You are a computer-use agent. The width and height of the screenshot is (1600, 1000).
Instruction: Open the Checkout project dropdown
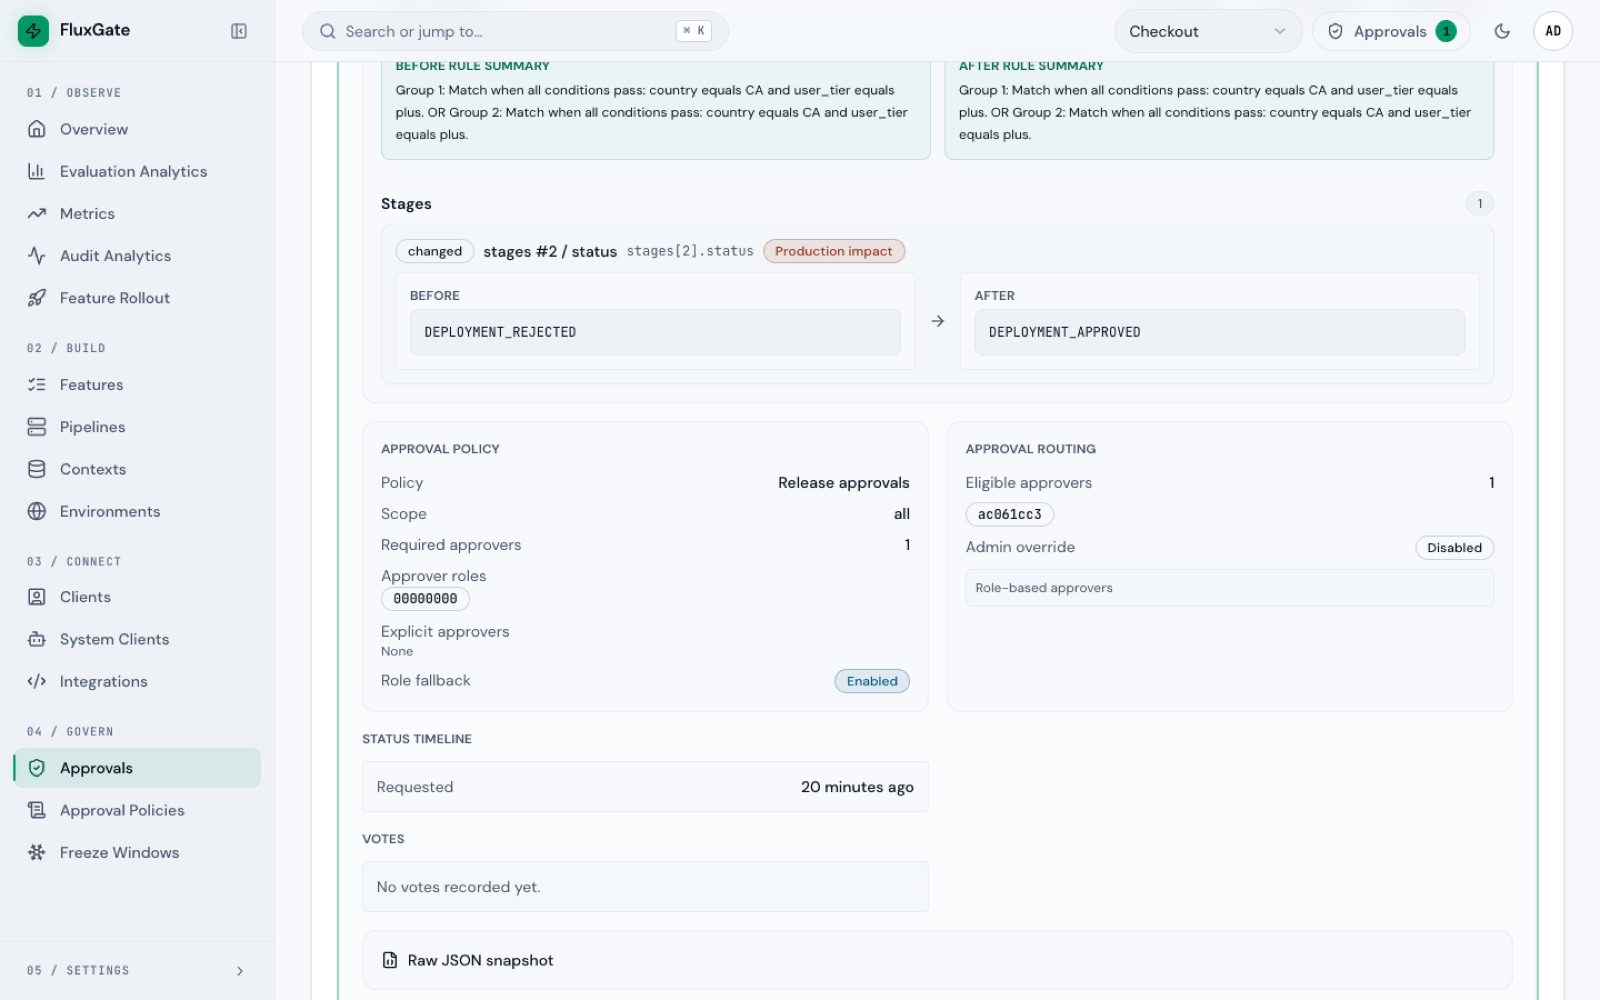click(x=1208, y=32)
